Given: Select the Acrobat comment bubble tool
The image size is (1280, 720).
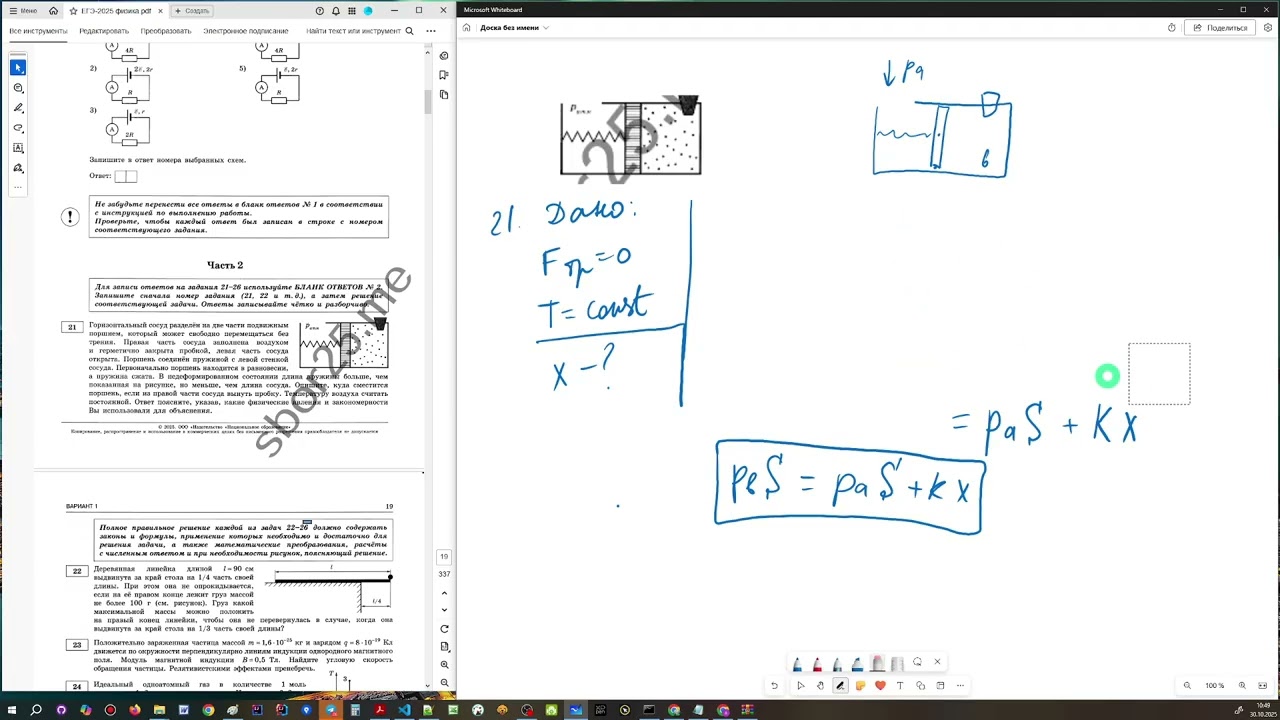Looking at the screenshot, I should [18, 88].
